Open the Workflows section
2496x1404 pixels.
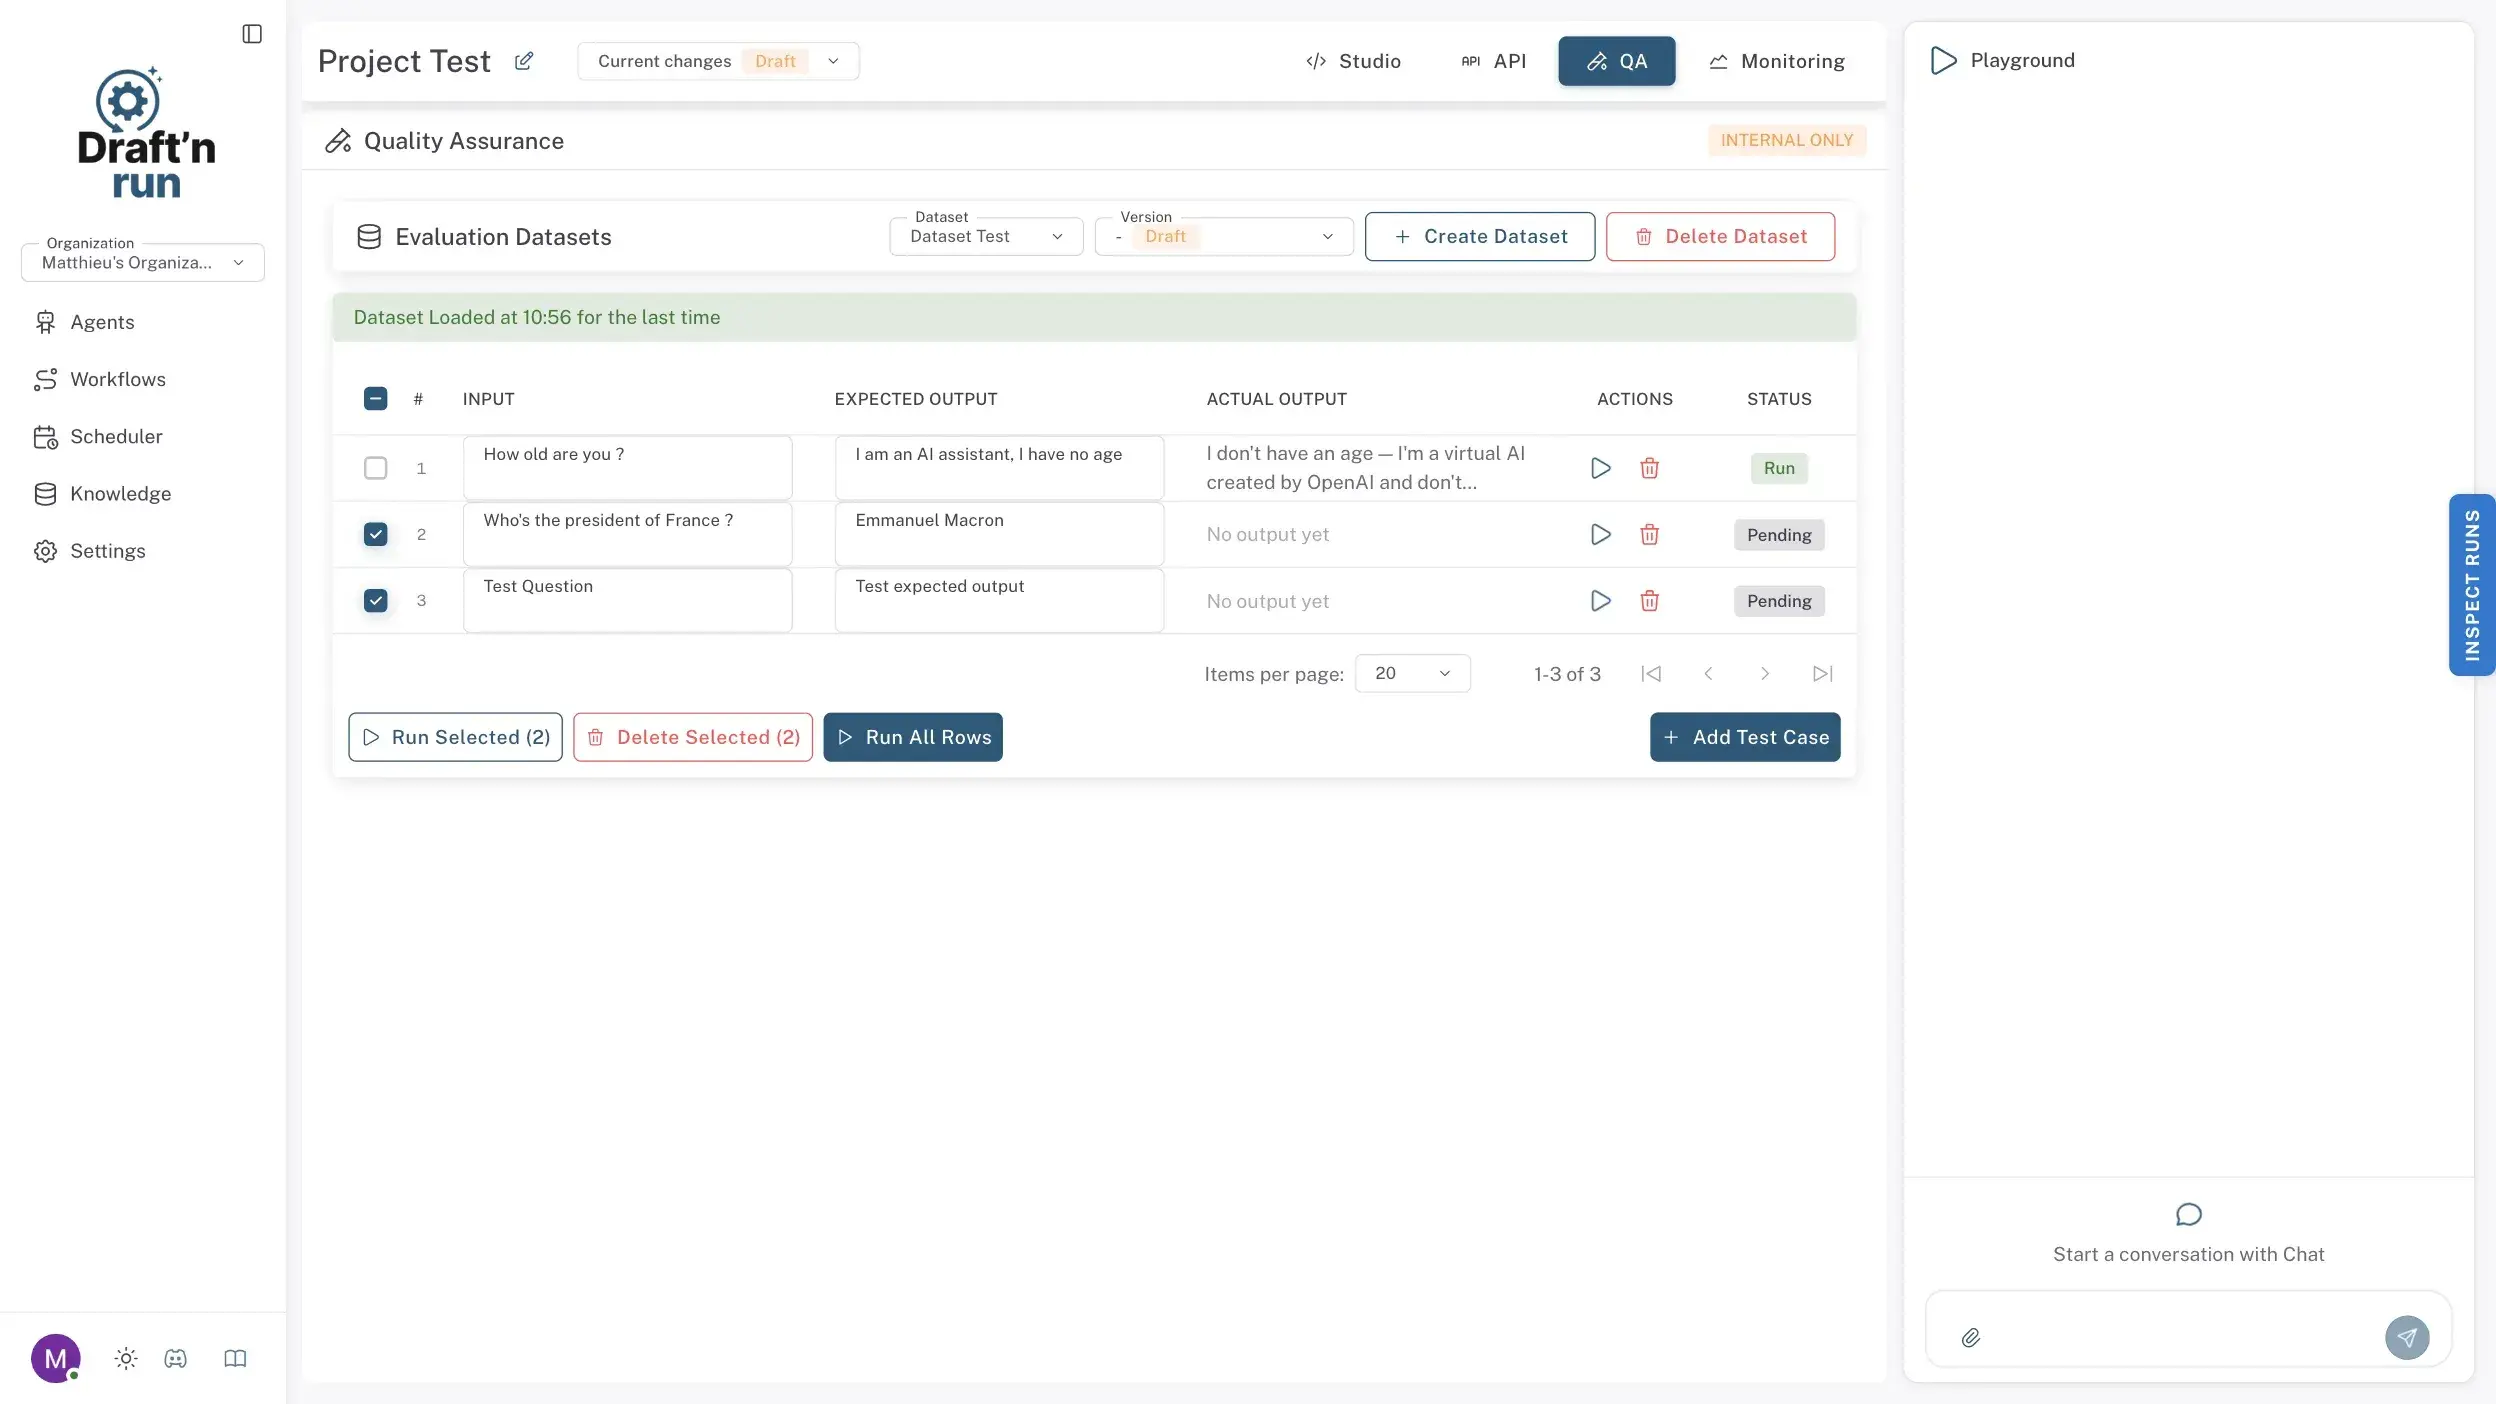[117, 378]
